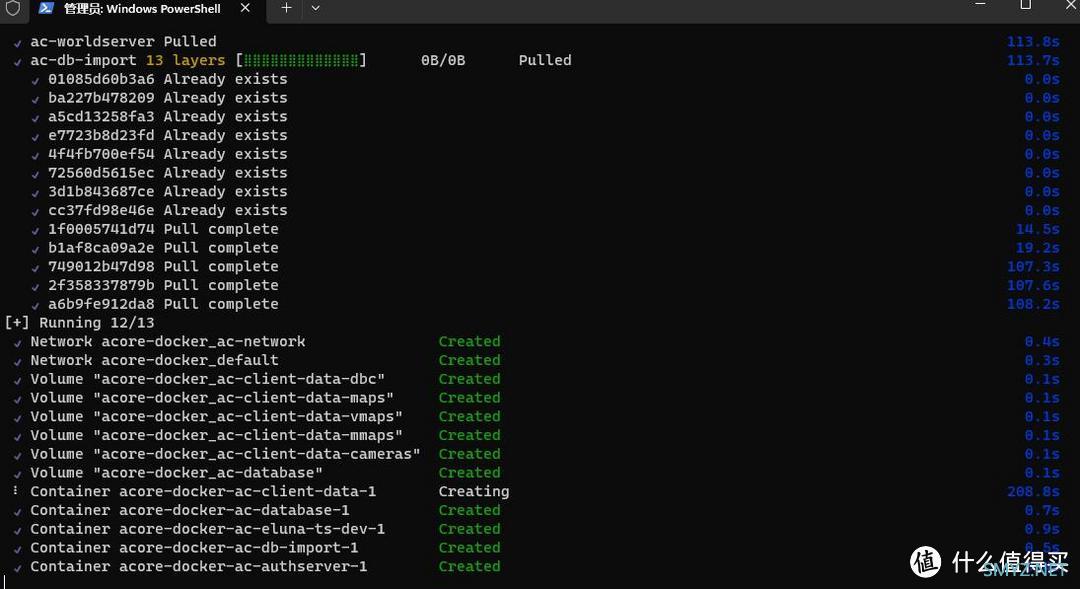This screenshot has width=1080, height=589.
Task: Minimize the terminal window
Action: point(980,5)
